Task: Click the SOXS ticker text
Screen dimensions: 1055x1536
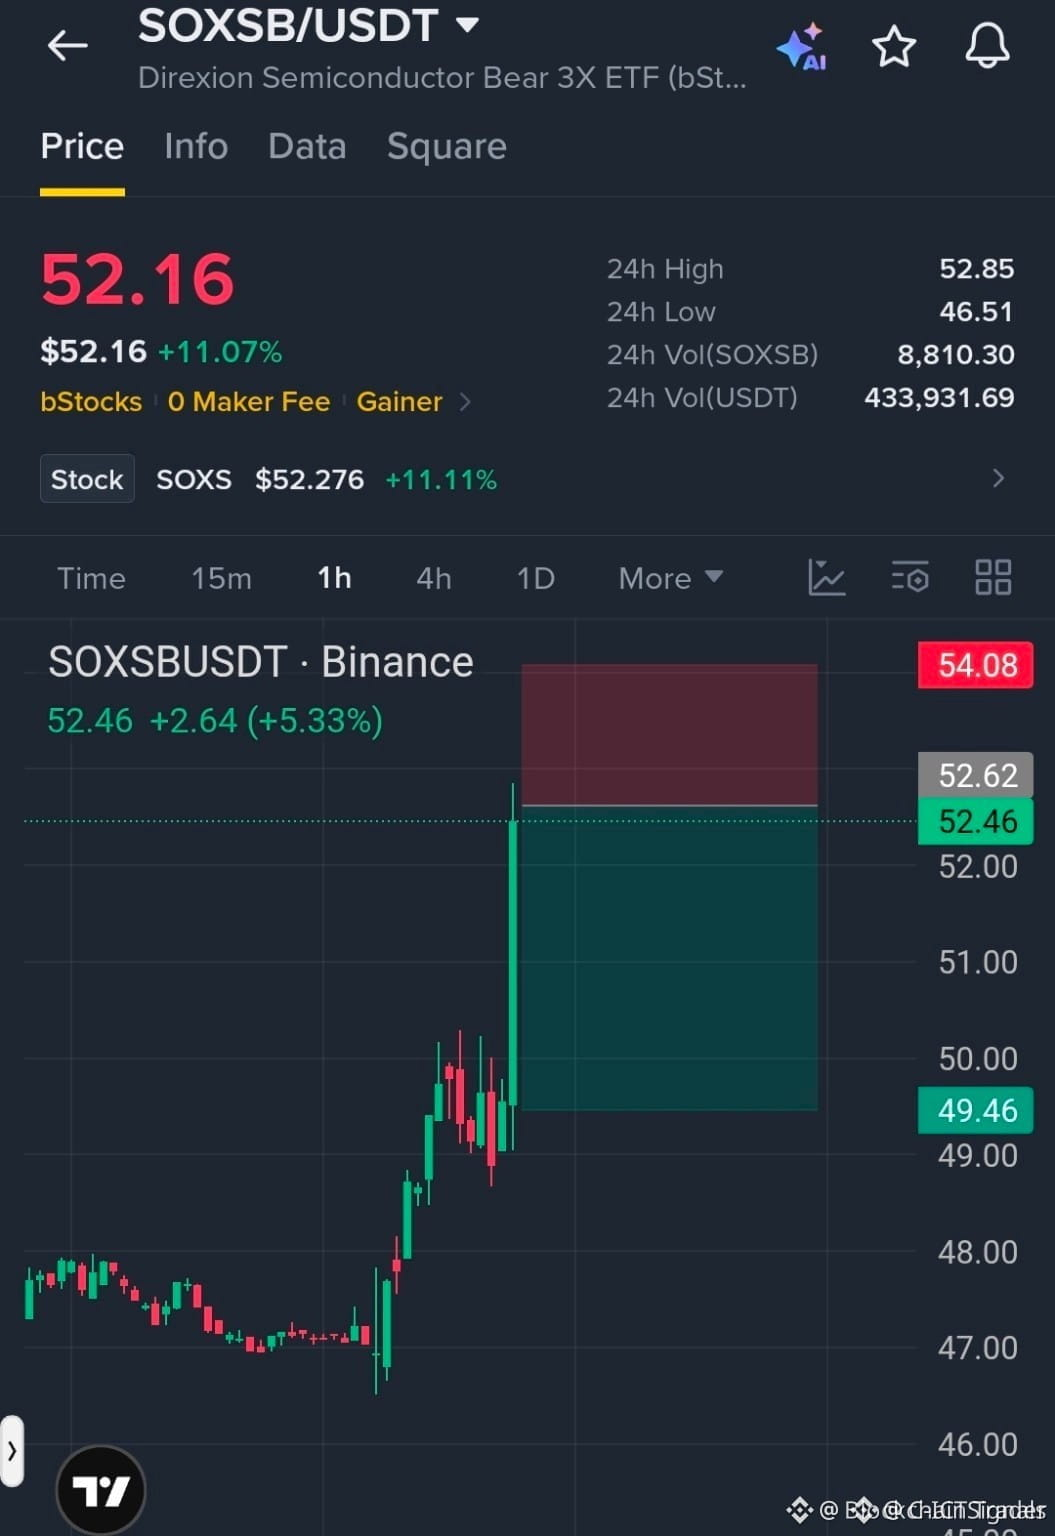Action: point(194,480)
